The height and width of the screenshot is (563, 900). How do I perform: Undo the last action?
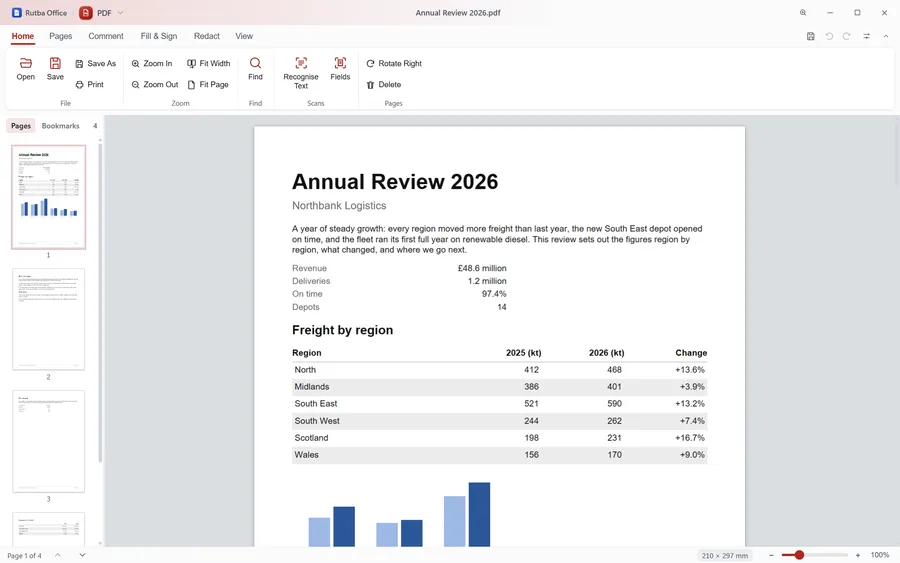pyautogui.click(x=829, y=36)
